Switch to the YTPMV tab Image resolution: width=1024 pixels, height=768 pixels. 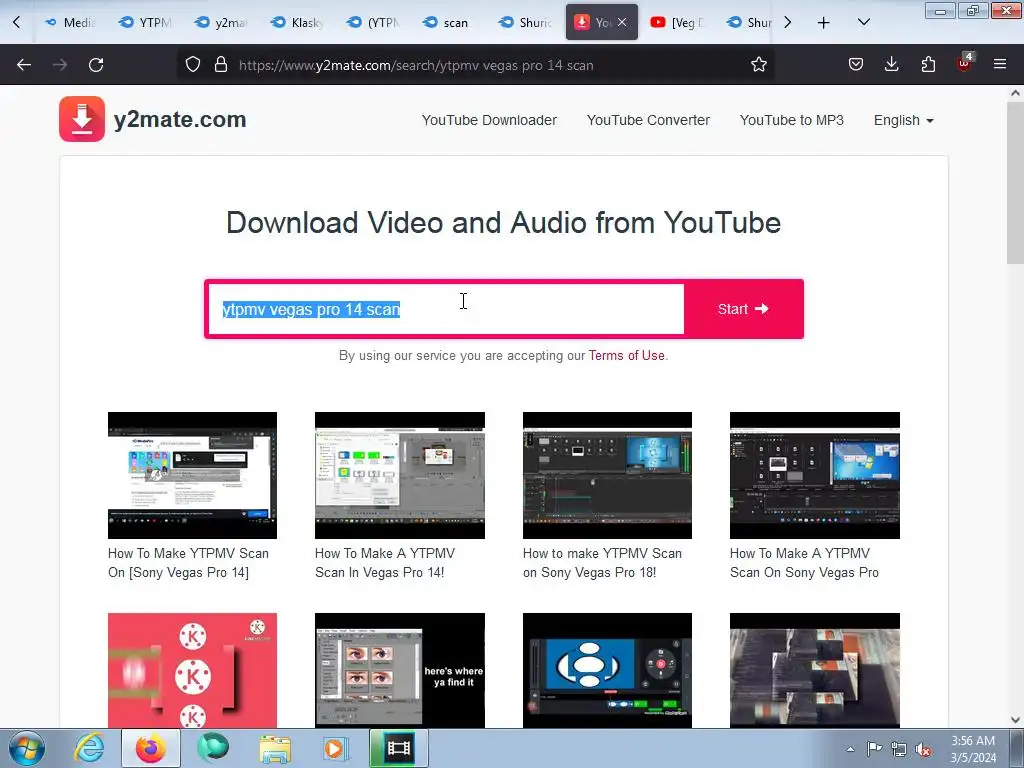(x=146, y=22)
